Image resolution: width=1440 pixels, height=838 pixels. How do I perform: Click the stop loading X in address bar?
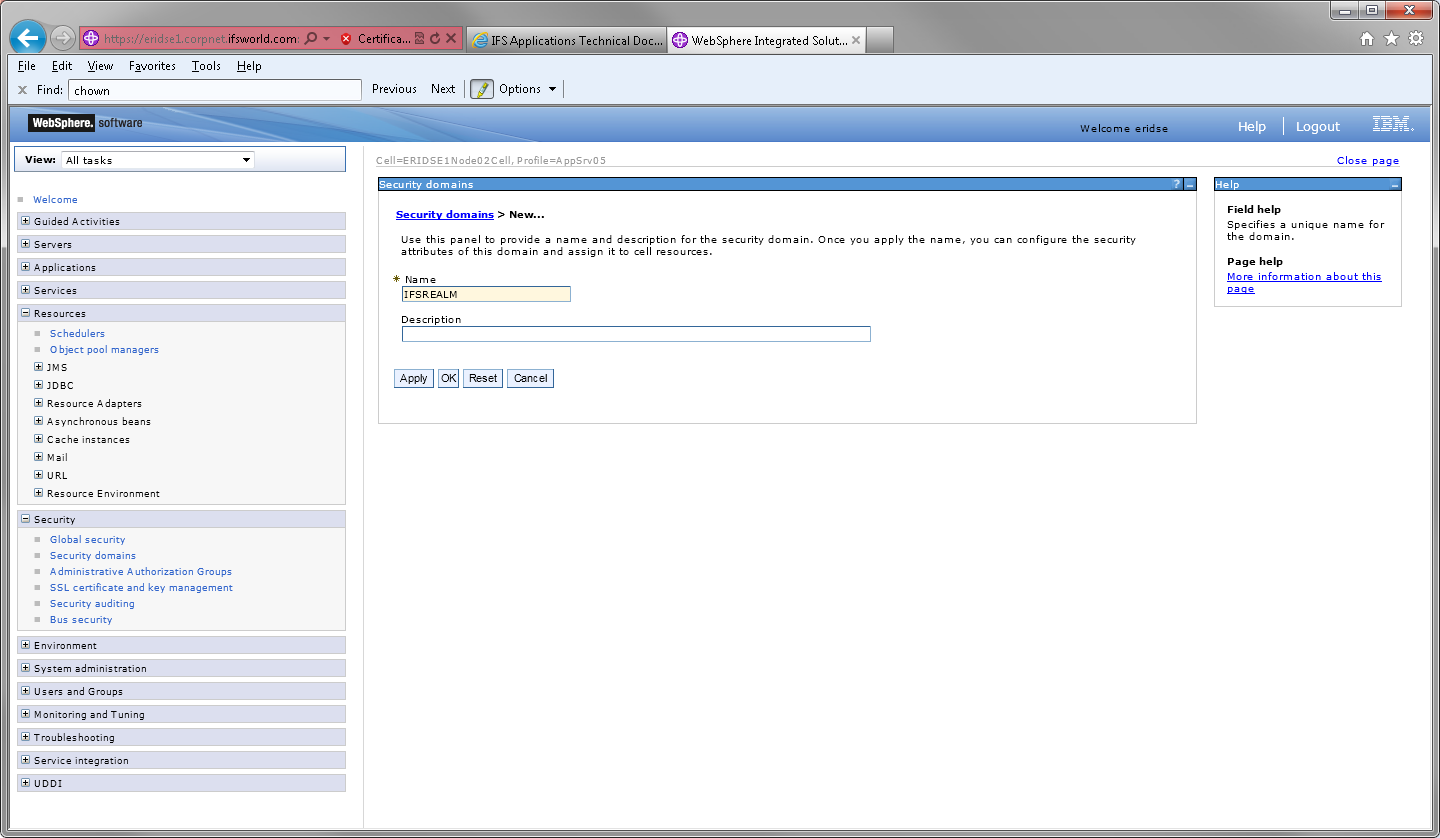pyautogui.click(x=451, y=39)
